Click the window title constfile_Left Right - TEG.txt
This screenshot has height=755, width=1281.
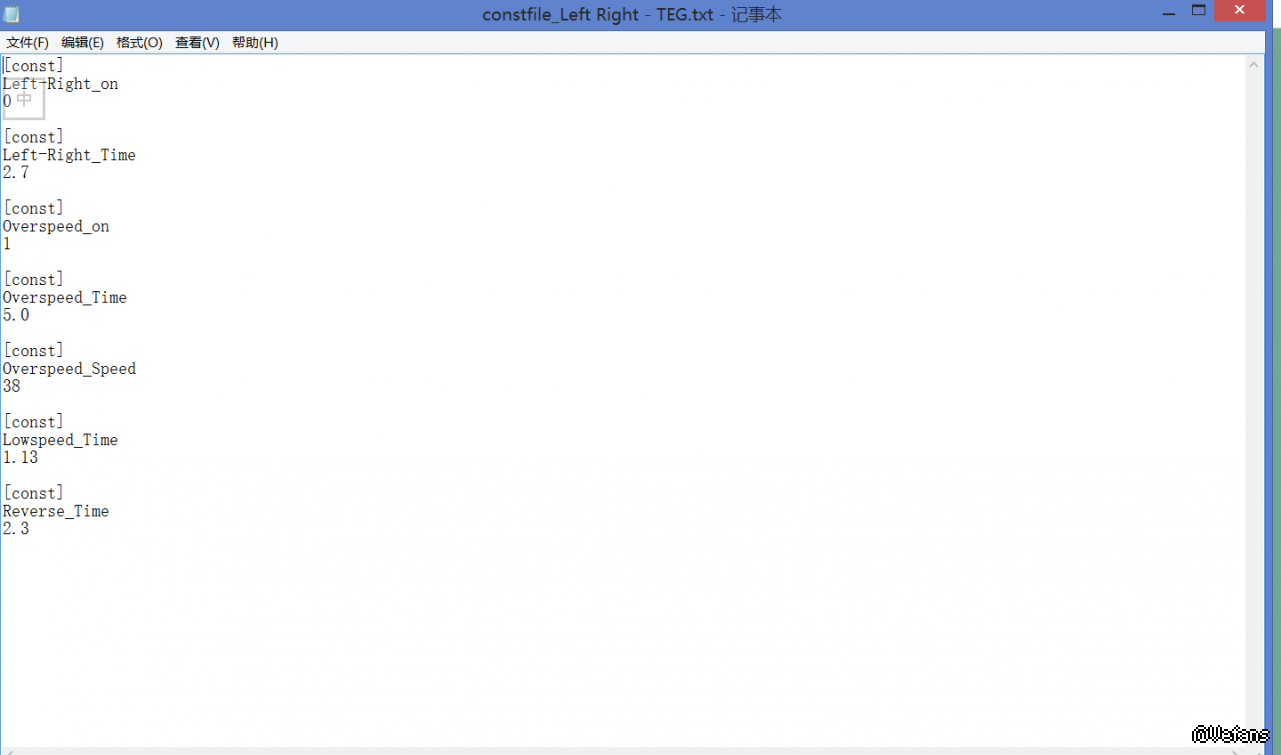[632, 14]
